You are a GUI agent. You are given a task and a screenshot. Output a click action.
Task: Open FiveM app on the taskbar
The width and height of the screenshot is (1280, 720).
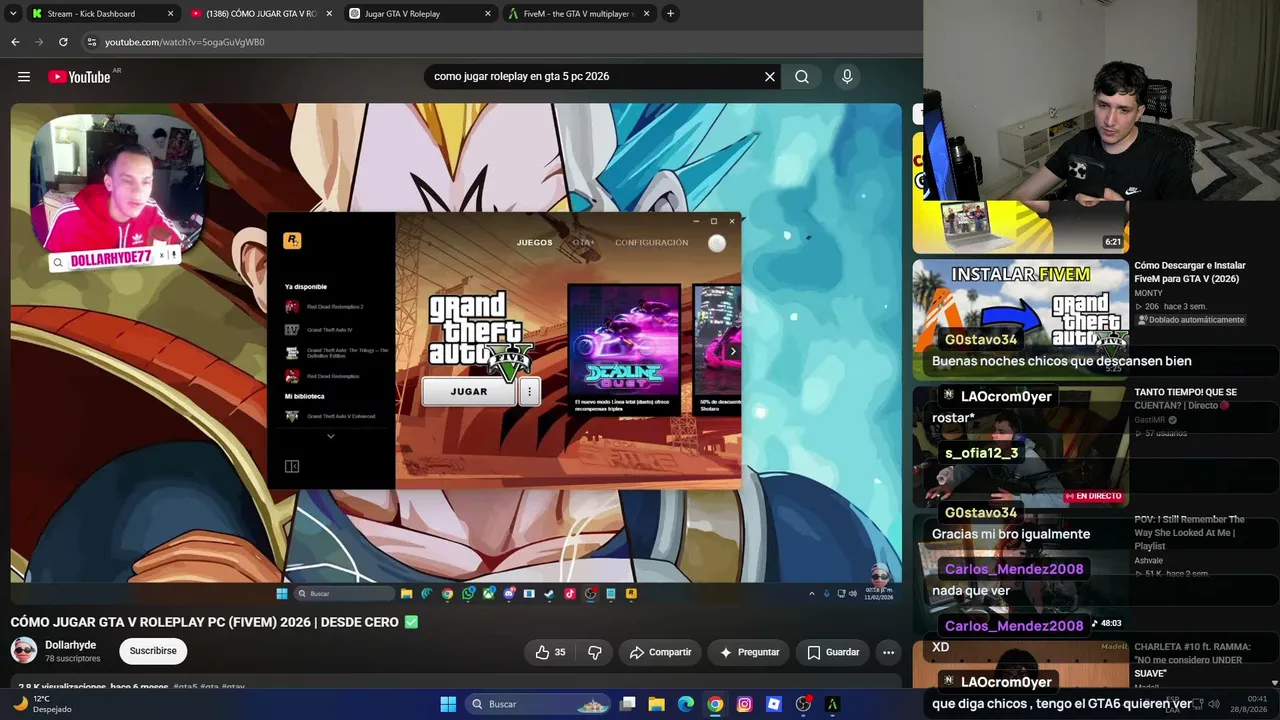(x=832, y=704)
